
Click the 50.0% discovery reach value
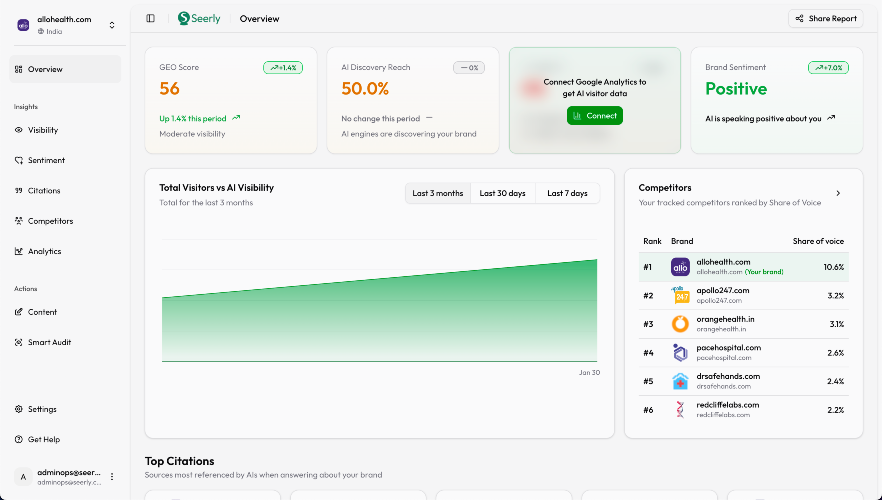coord(365,89)
